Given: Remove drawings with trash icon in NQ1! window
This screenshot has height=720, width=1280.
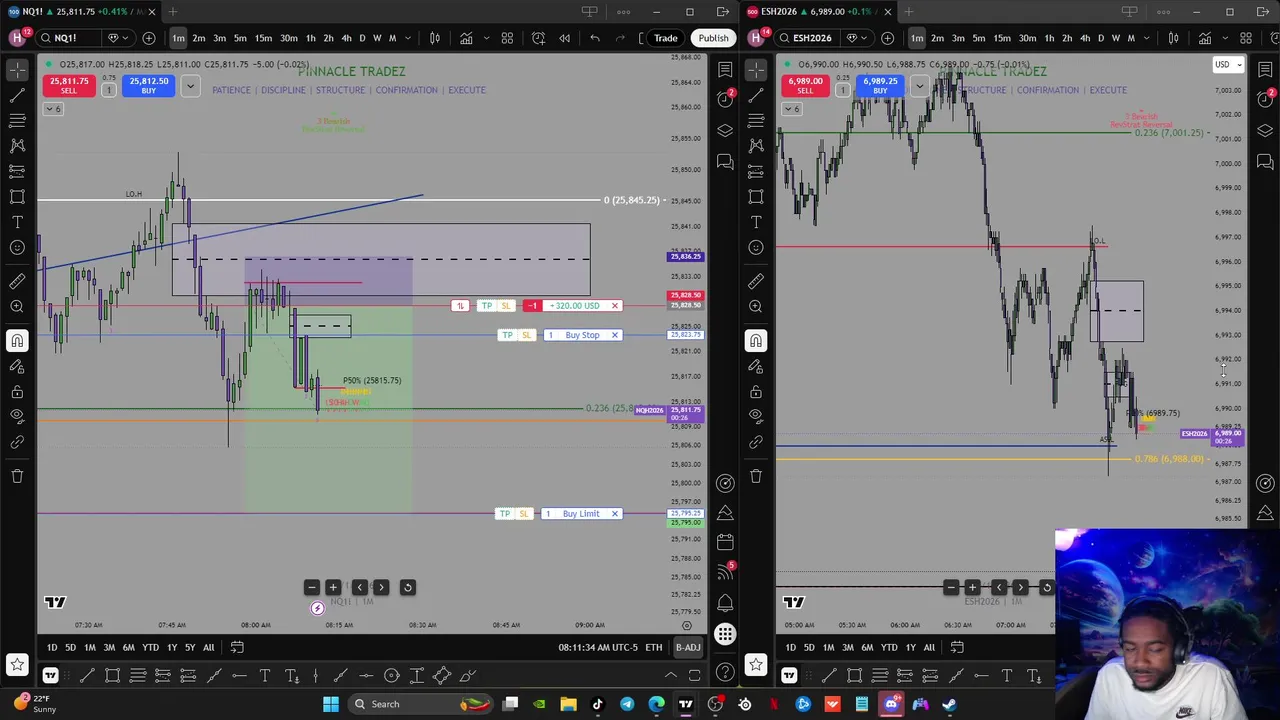Looking at the screenshot, I should 17,476.
